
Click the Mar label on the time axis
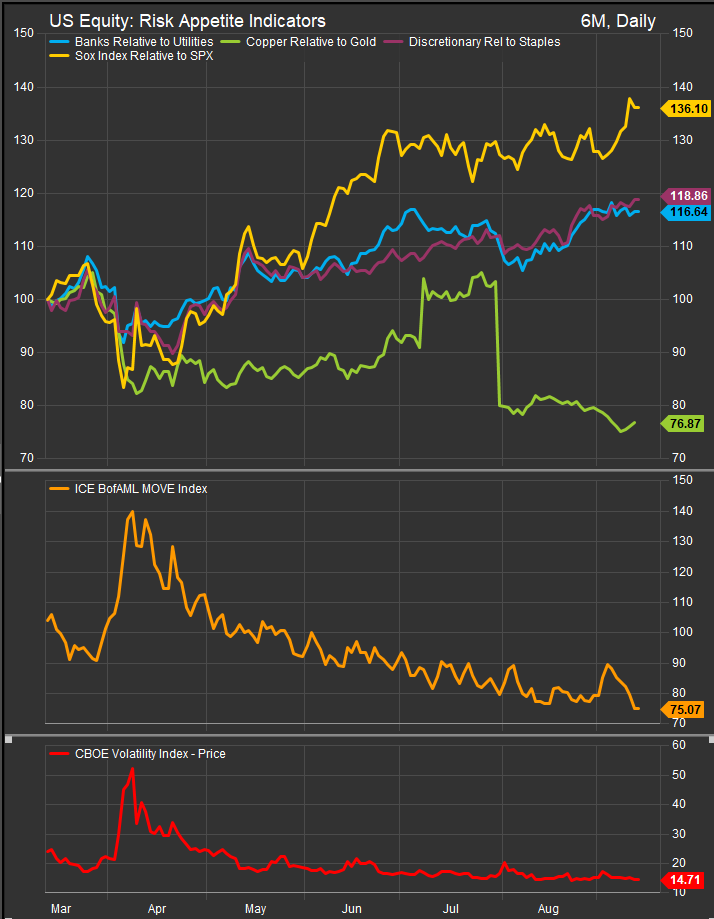point(60,908)
